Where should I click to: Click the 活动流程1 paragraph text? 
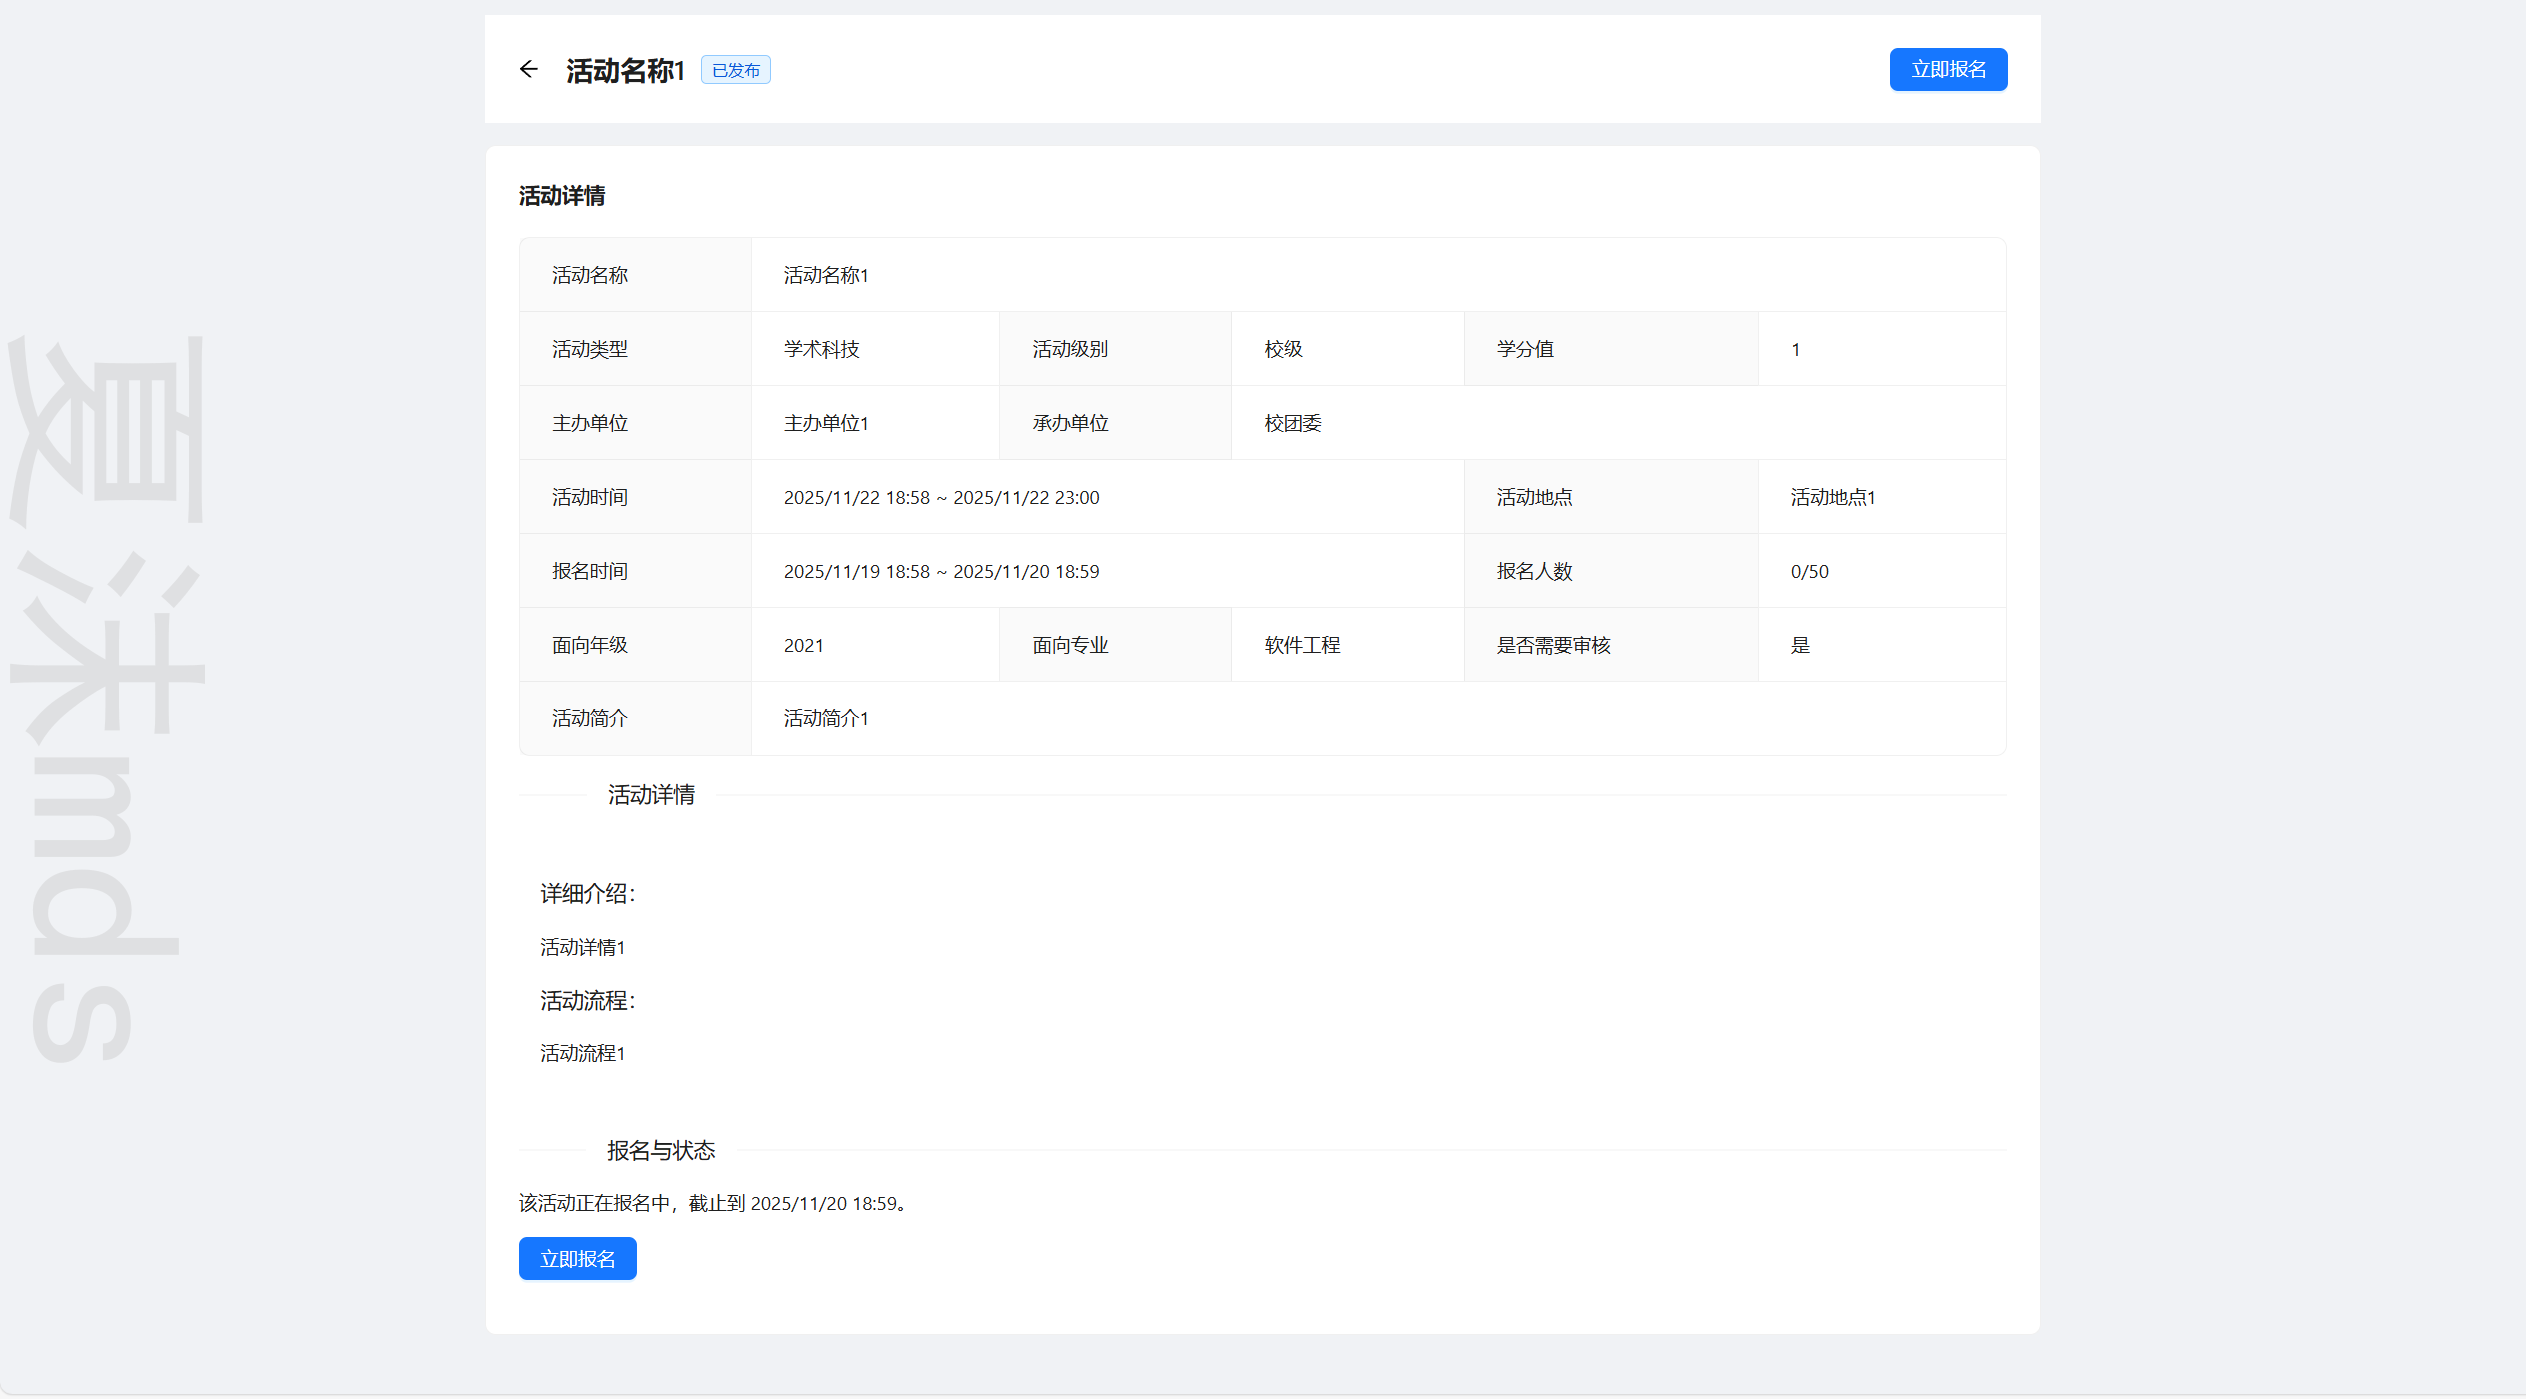(x=582, y=1053)
